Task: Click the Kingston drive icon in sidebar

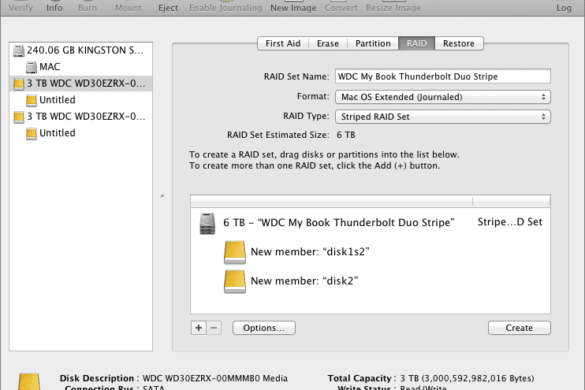Action: 19,50
